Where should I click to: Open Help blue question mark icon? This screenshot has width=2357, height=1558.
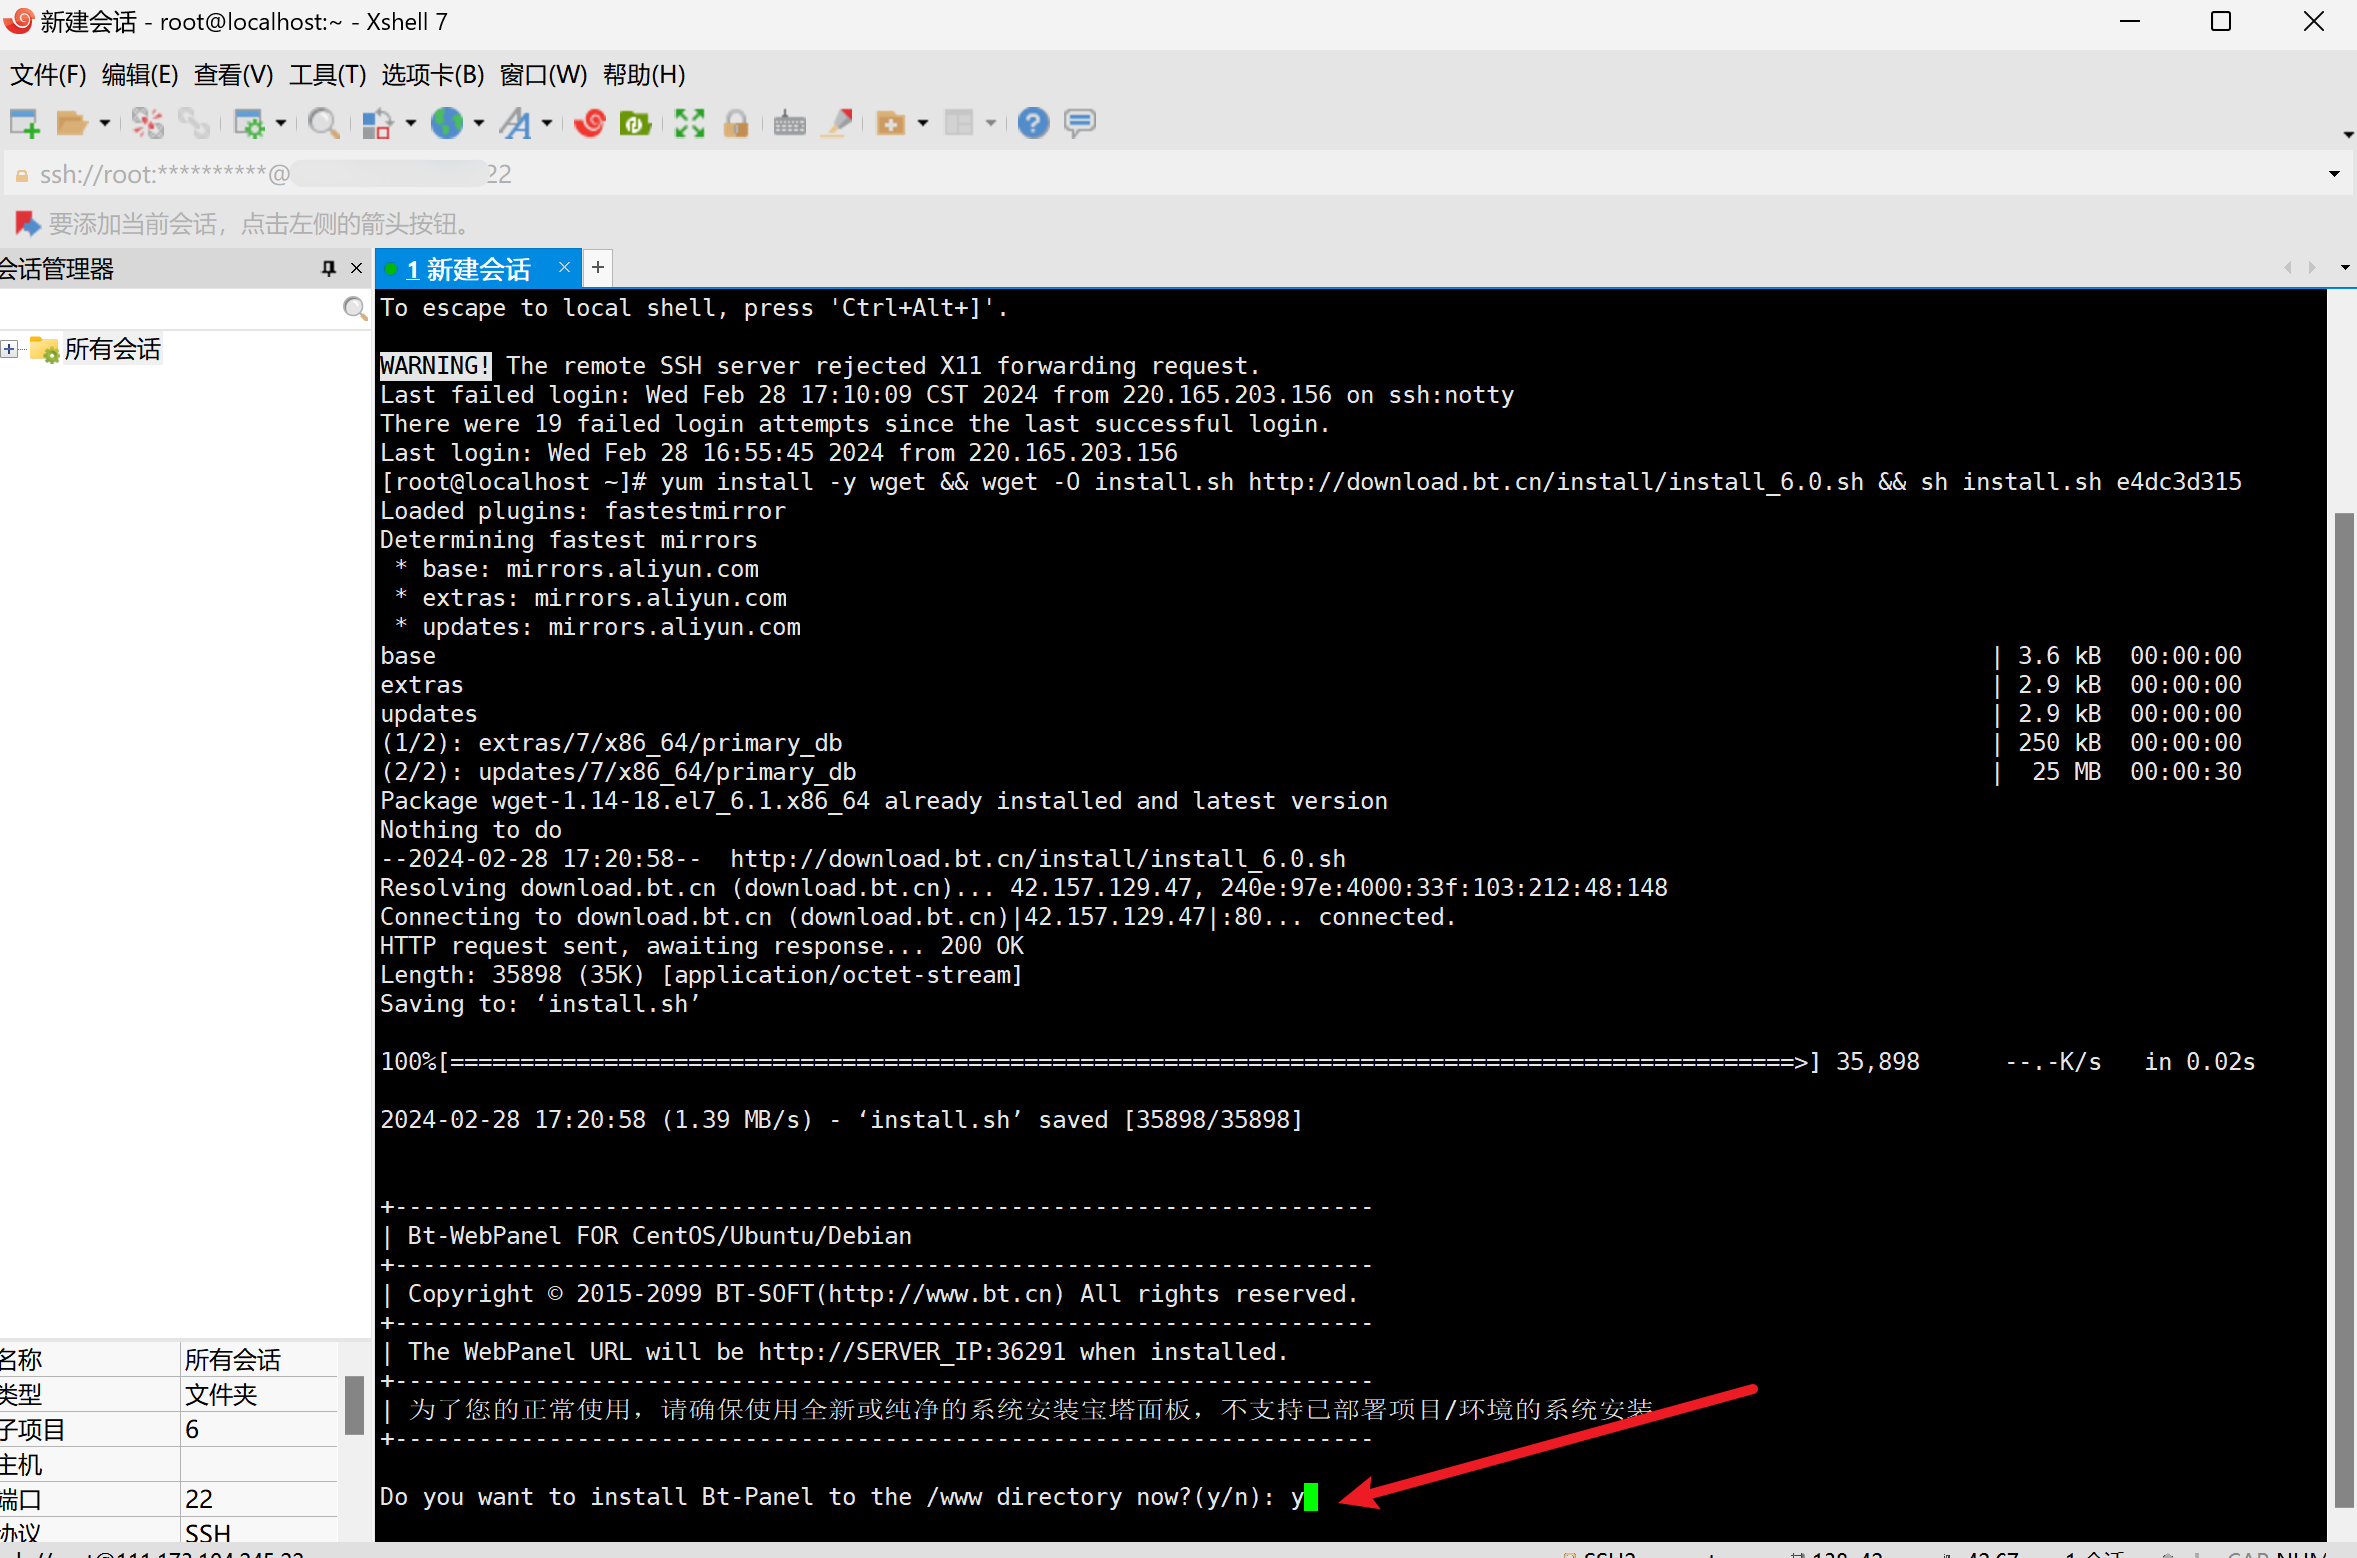(1033, 123)
